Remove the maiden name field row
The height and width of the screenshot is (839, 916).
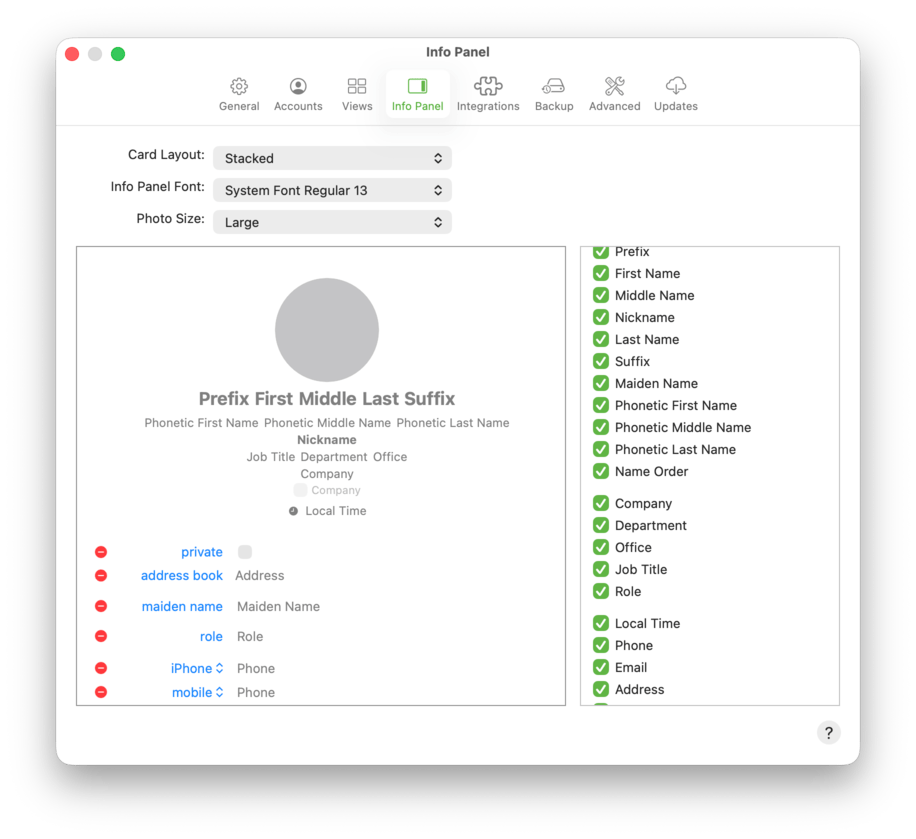[x=101, y=606]
